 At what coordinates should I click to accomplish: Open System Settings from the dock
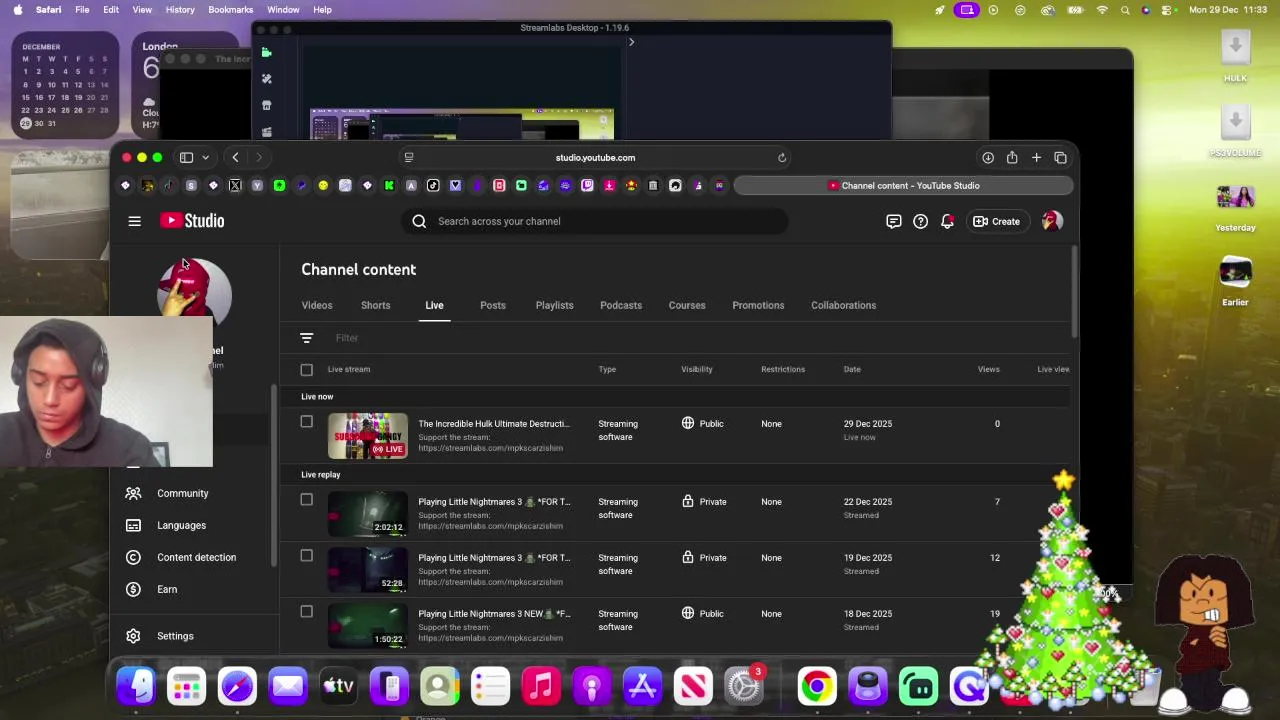pos(744,687)
